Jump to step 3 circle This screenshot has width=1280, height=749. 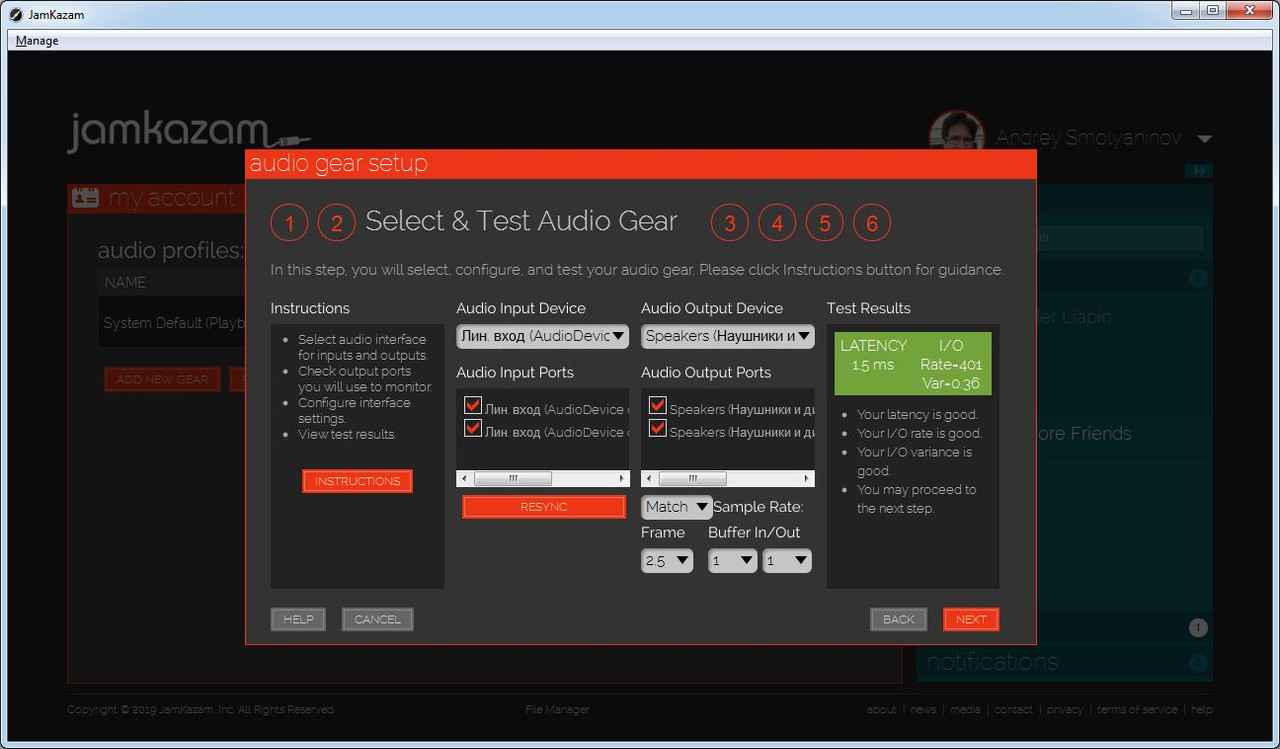pos(730,223)
